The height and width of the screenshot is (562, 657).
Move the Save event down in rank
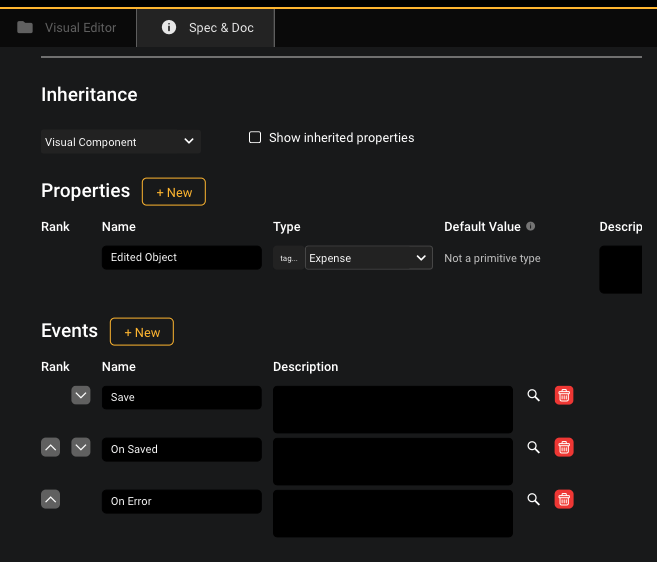click(x=81, y=395)
